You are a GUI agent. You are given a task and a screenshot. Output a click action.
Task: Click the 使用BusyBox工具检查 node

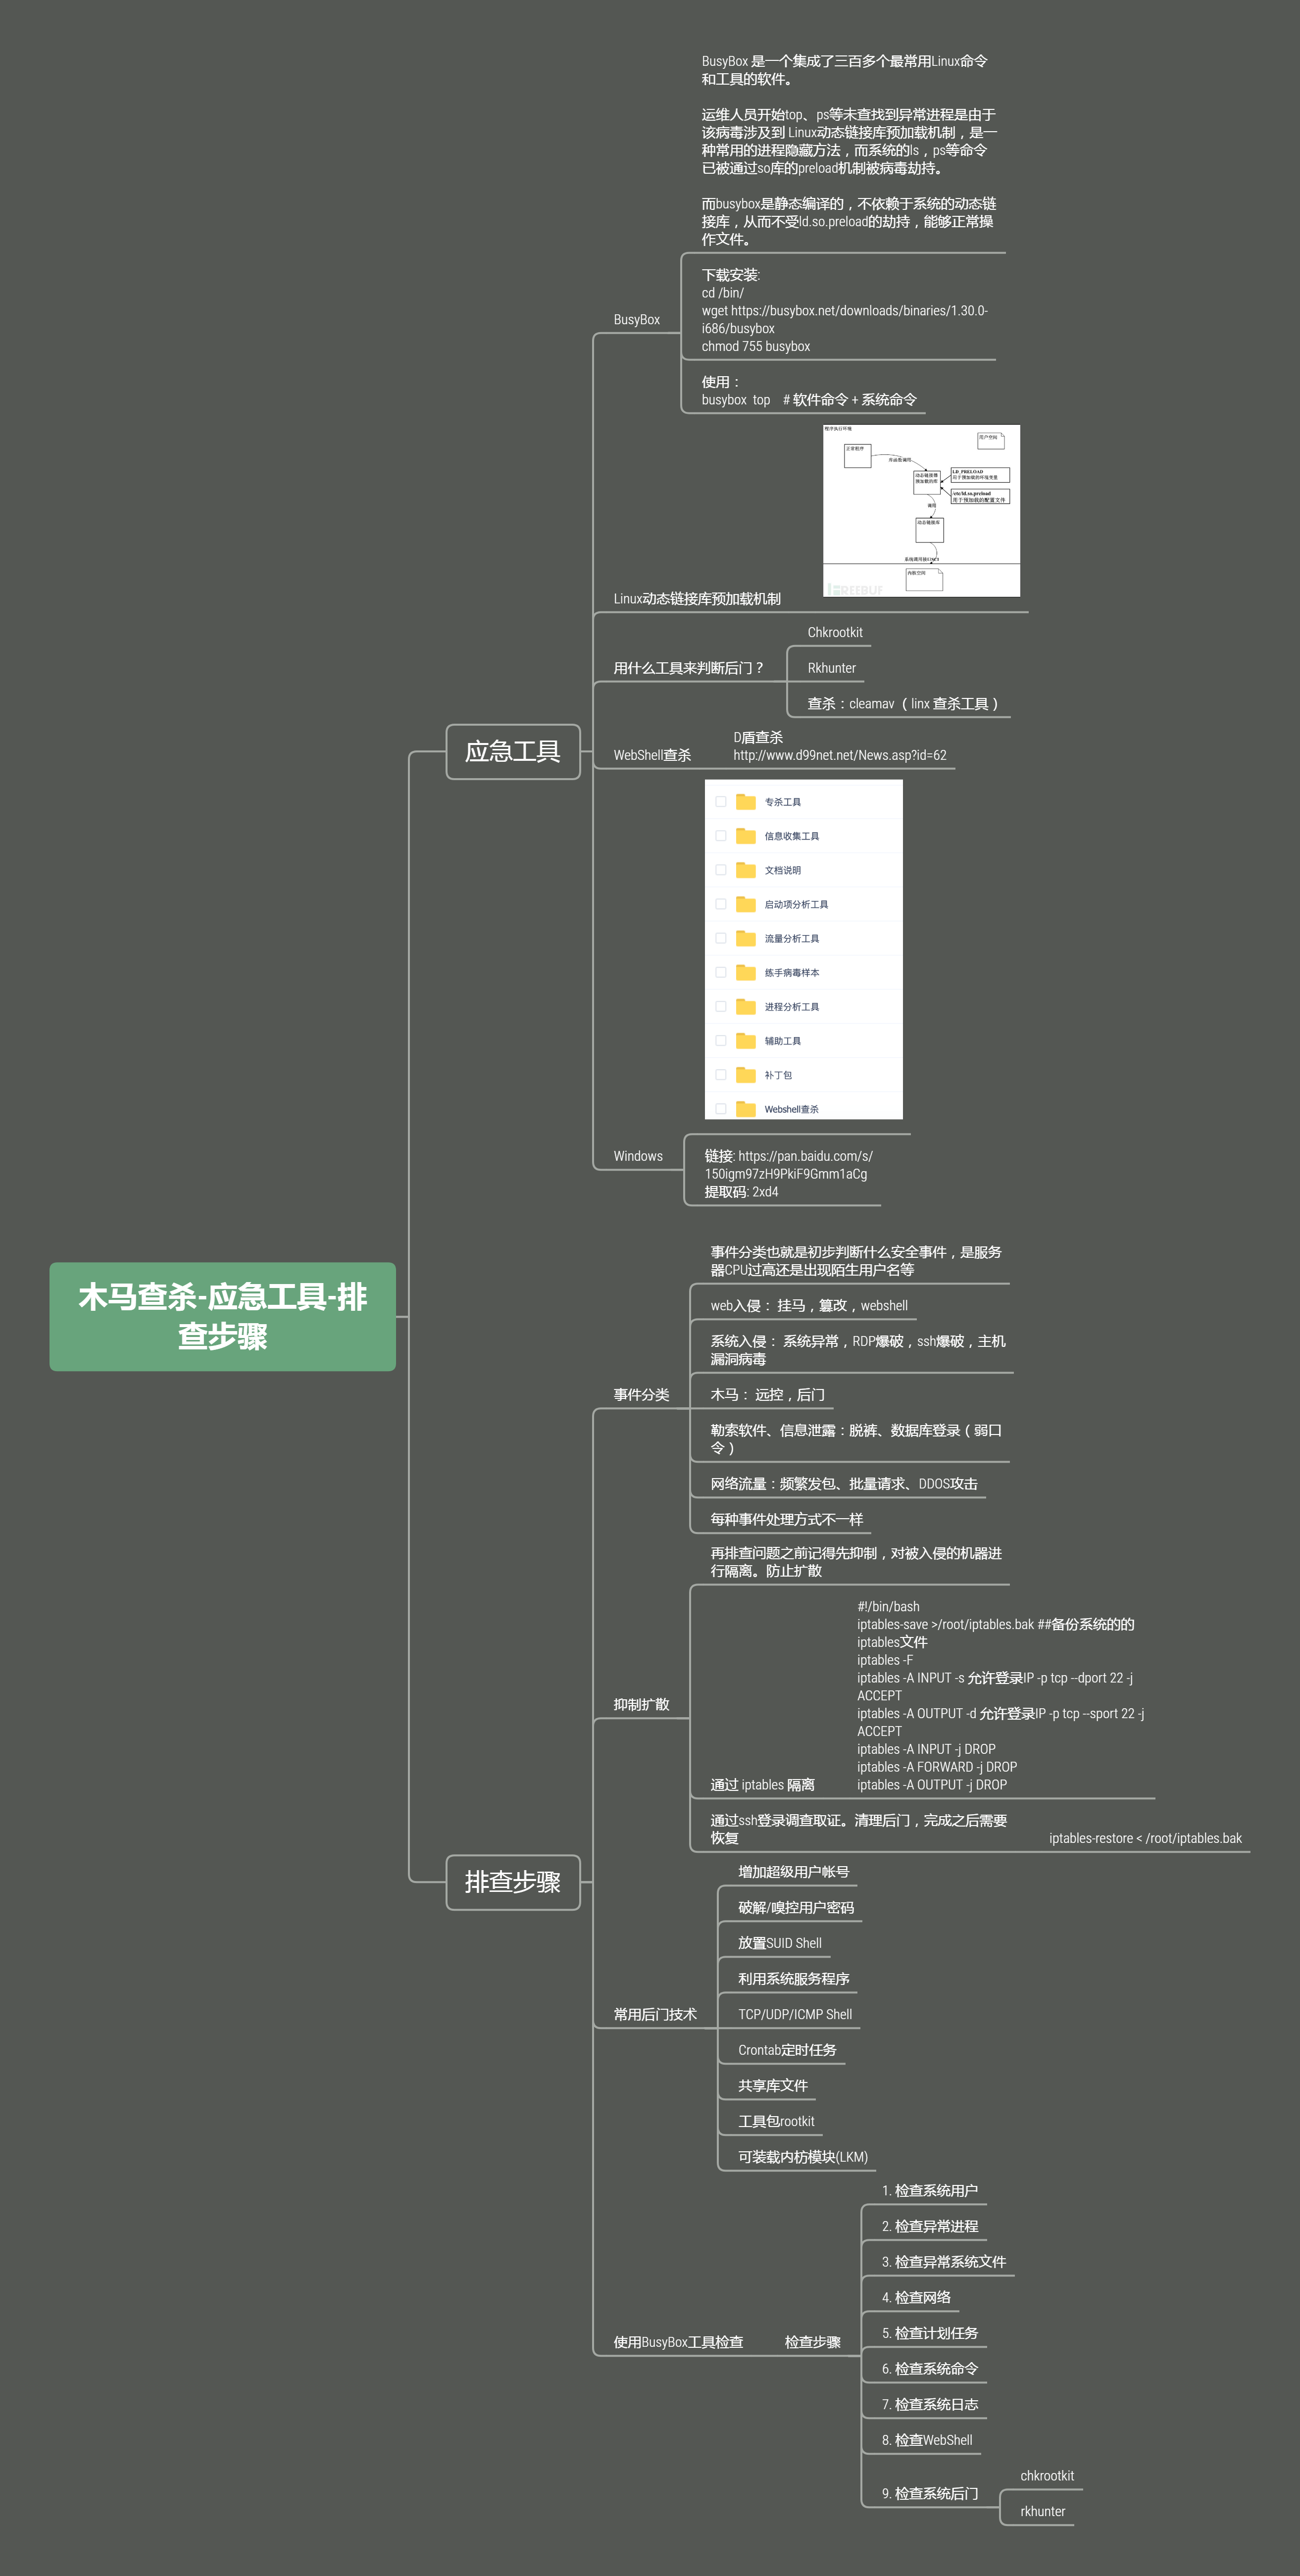678,2342
